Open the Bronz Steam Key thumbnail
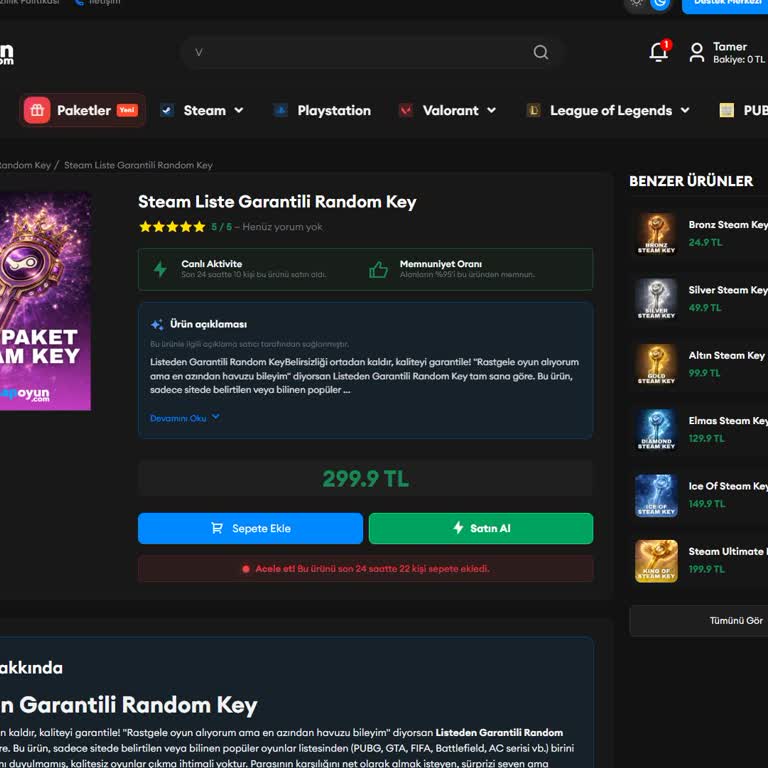The width and height of the screenshot is (768, 768). pyautogui.click(x=656, y=234)
